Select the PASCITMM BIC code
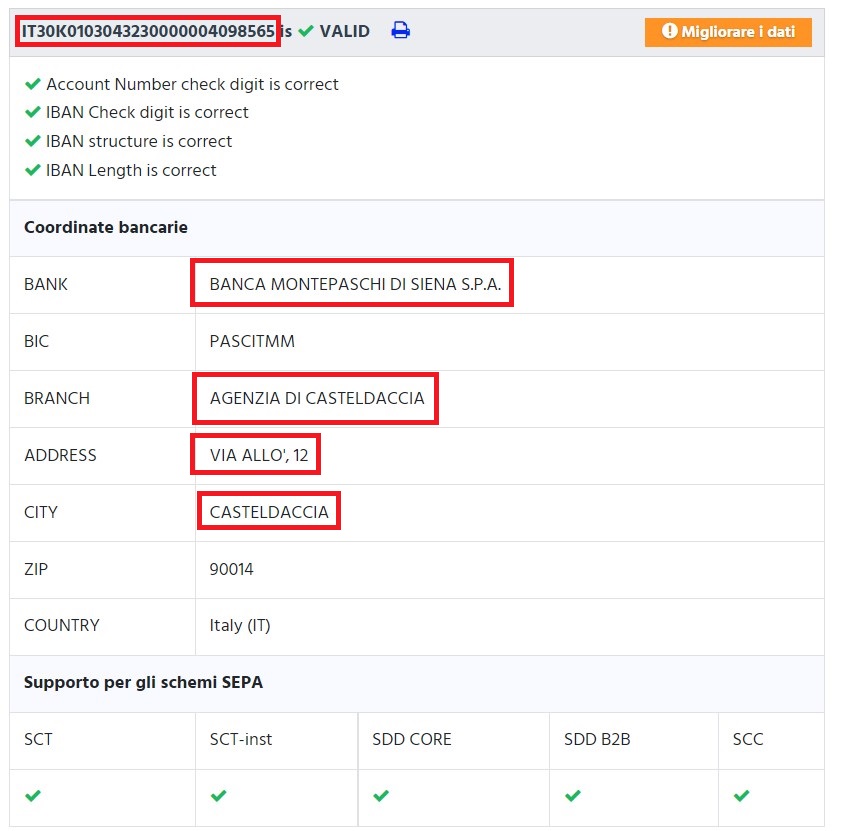 click(252, 341)
